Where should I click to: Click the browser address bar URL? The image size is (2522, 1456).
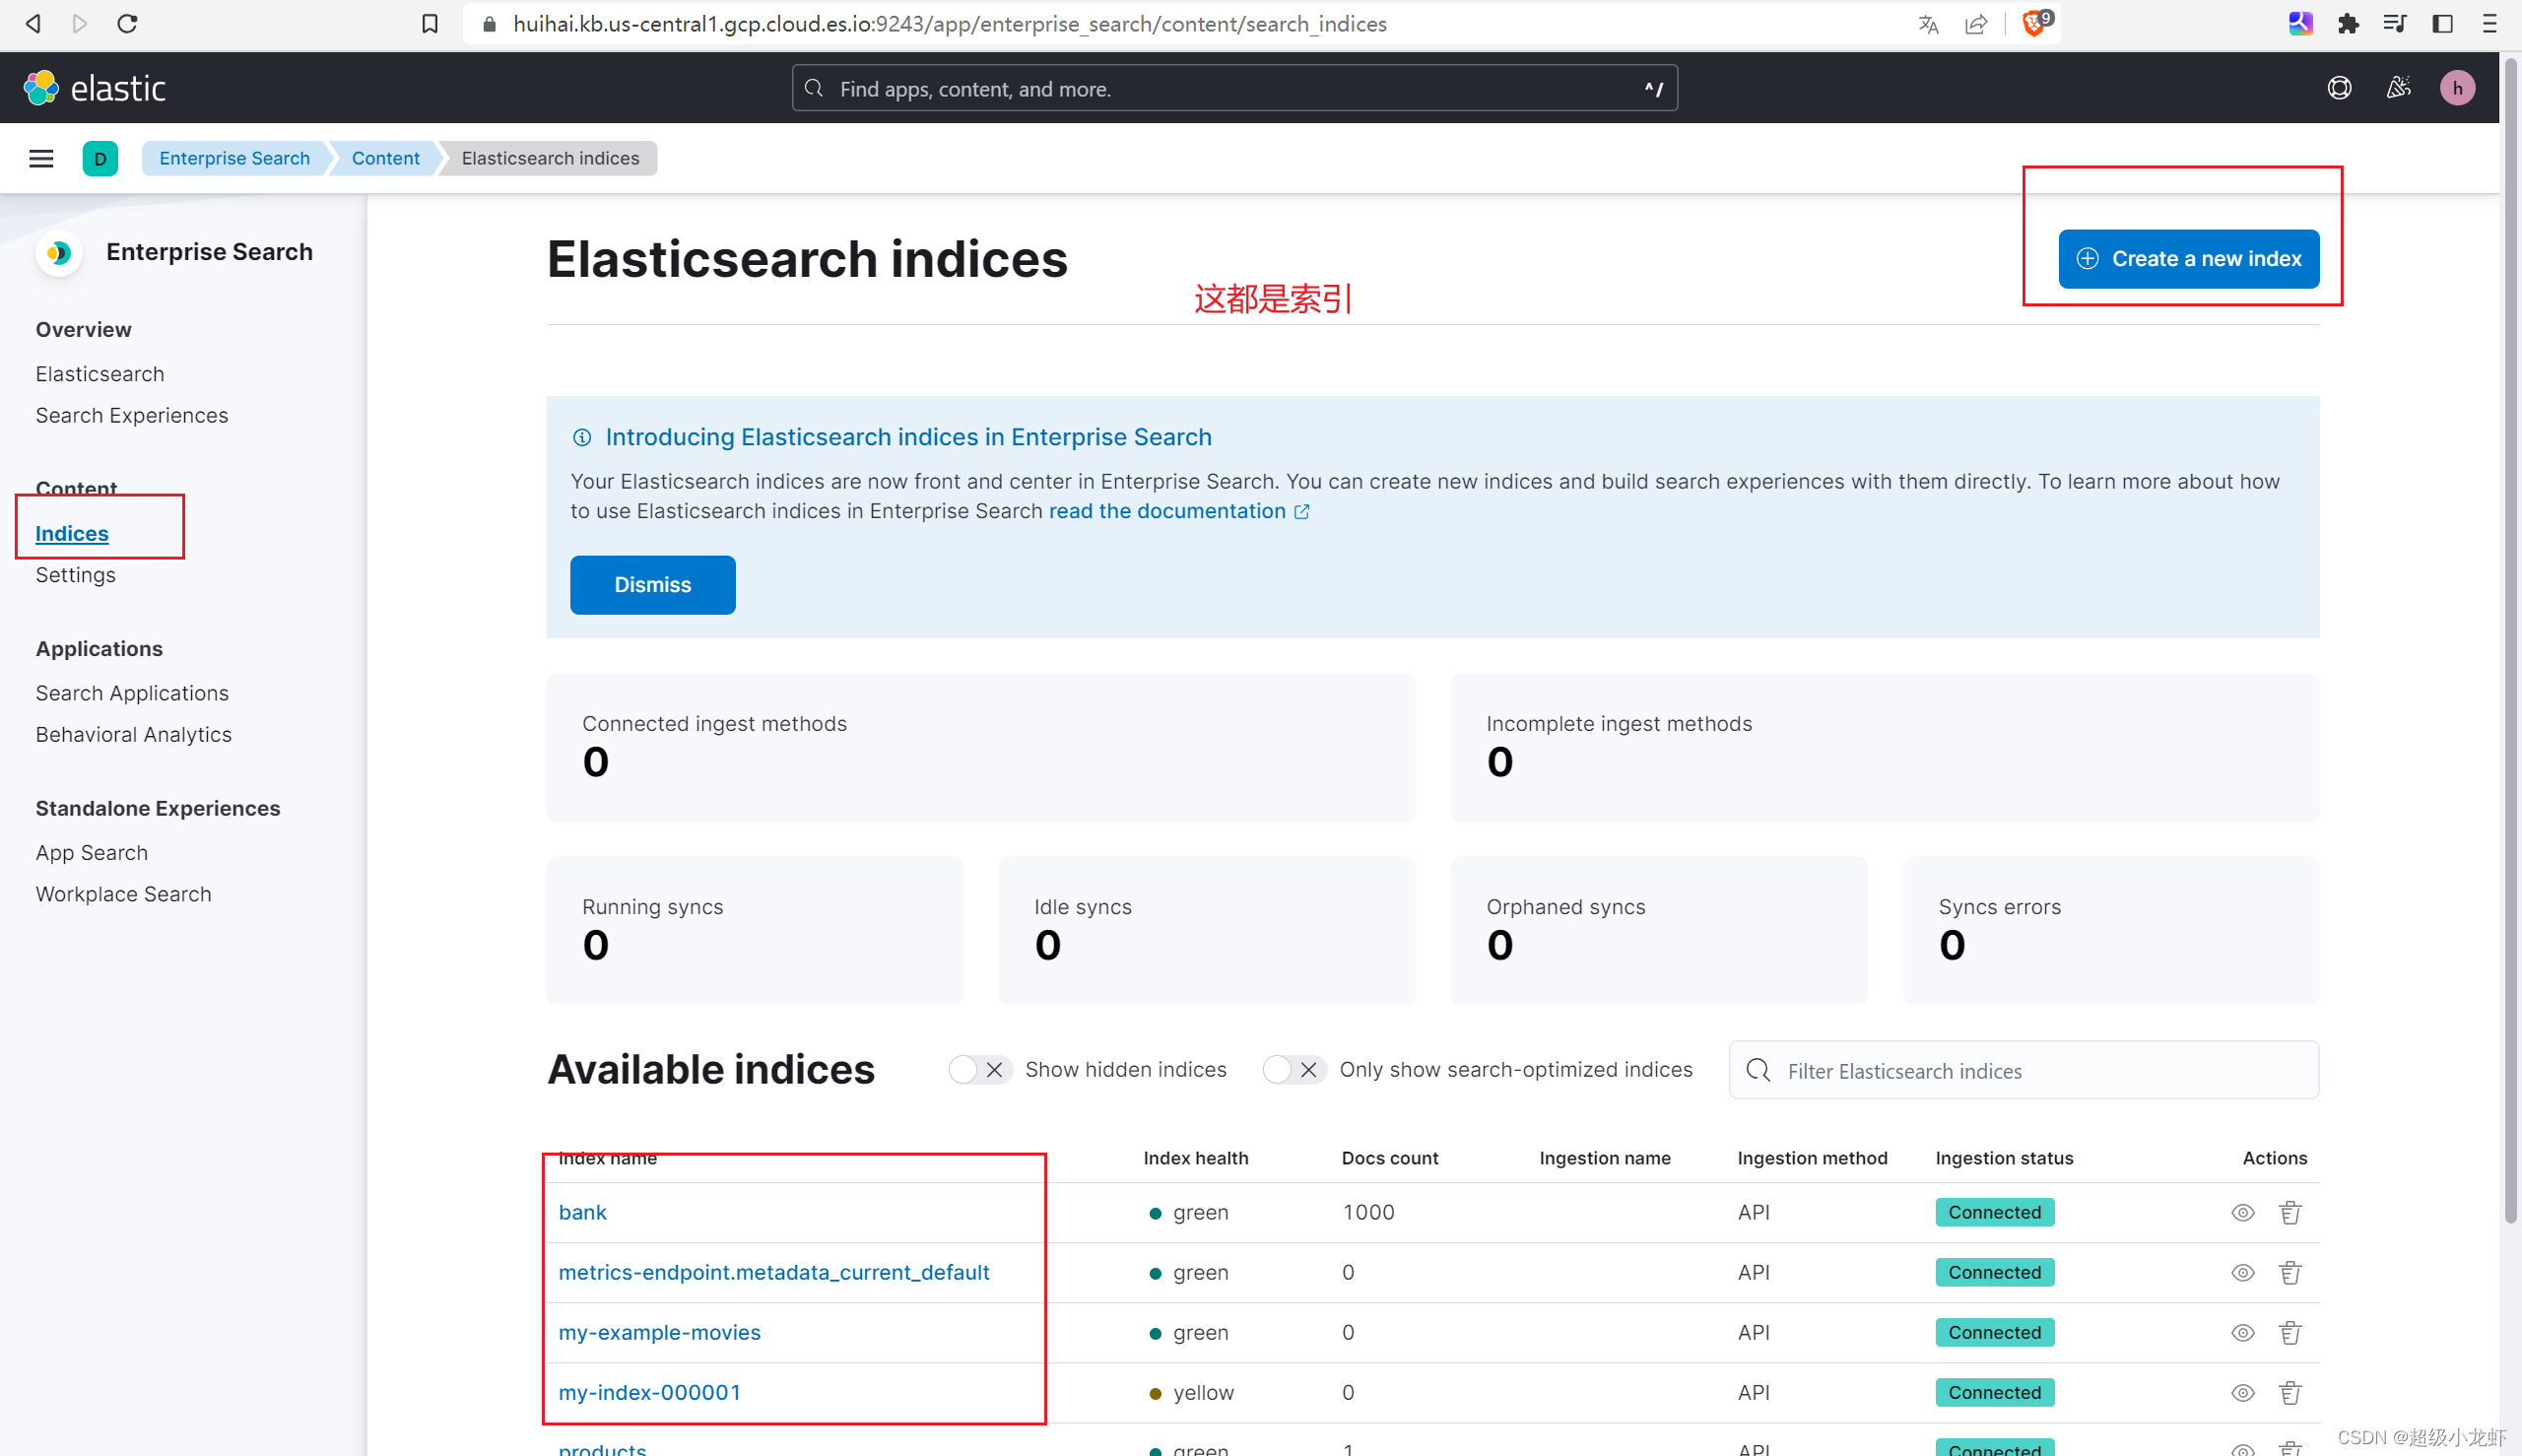coord(949,24)
